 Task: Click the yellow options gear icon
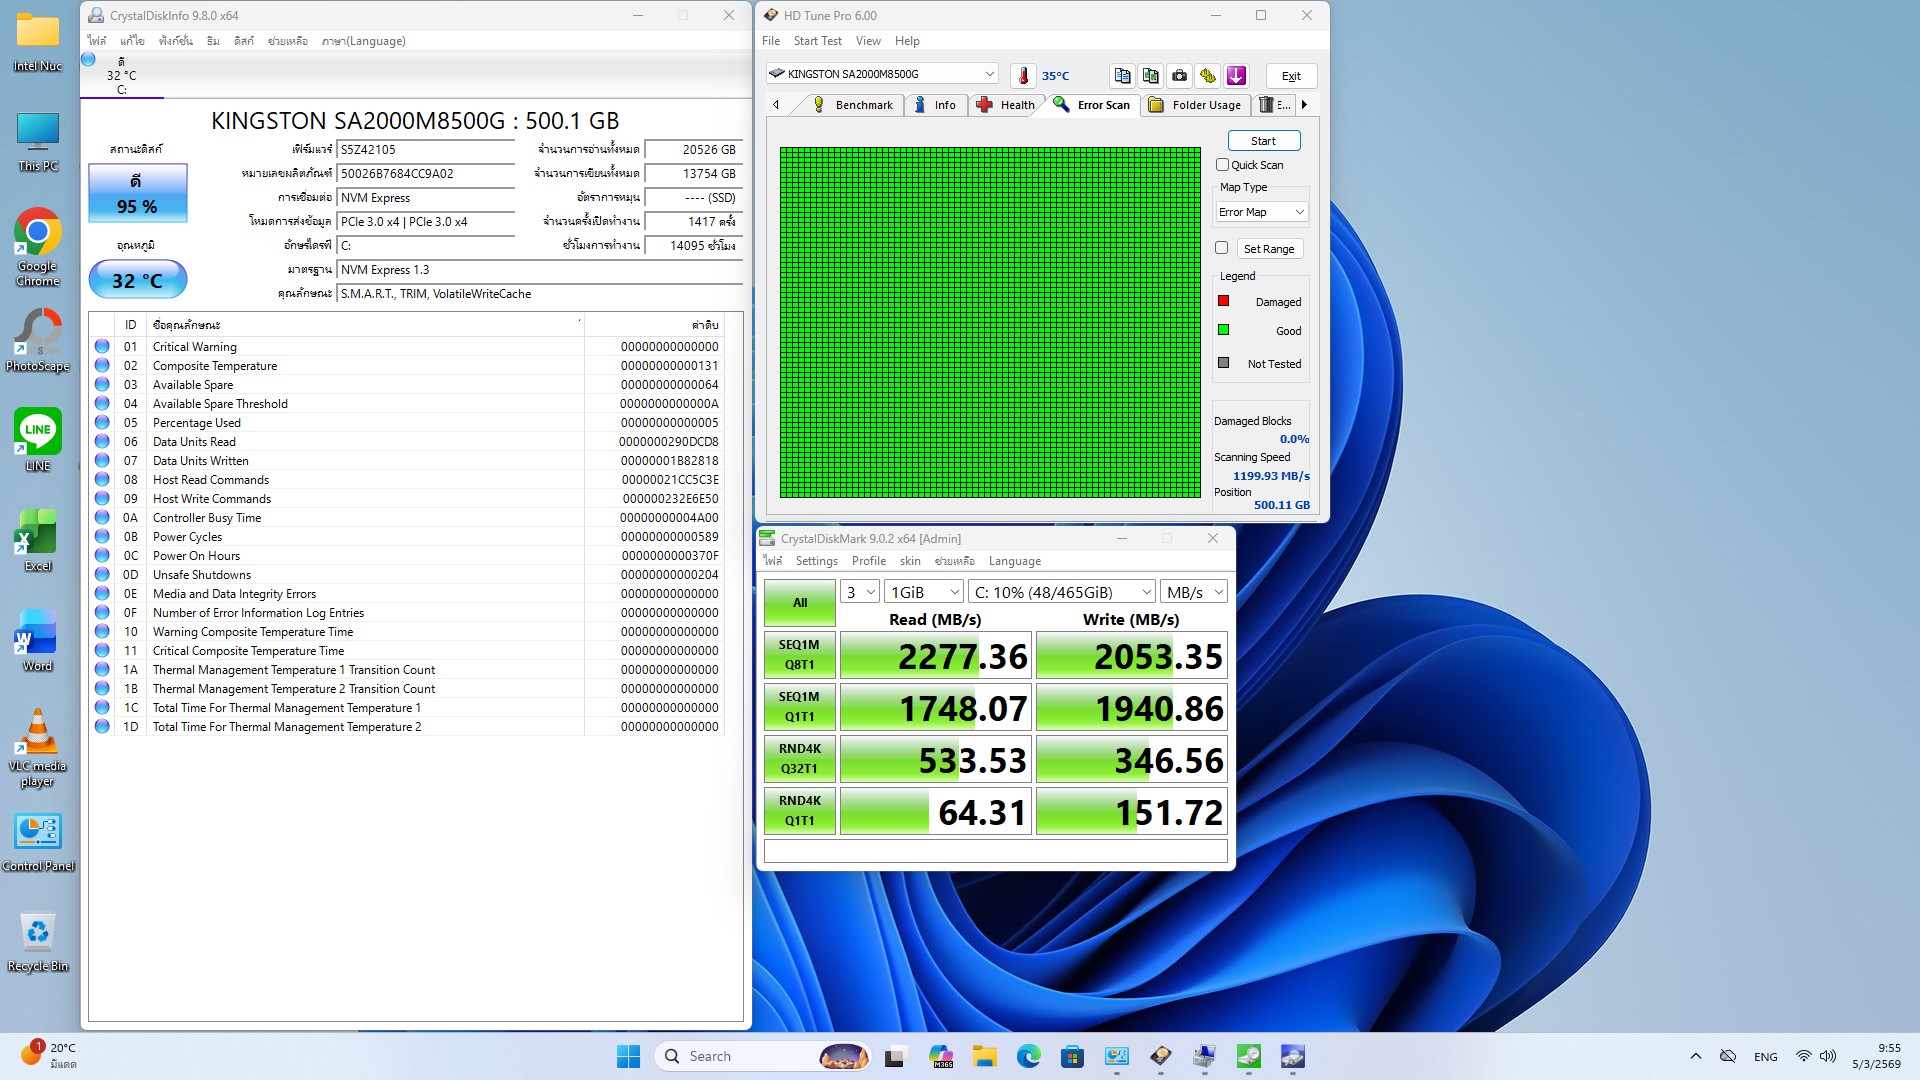[1208, 75]
